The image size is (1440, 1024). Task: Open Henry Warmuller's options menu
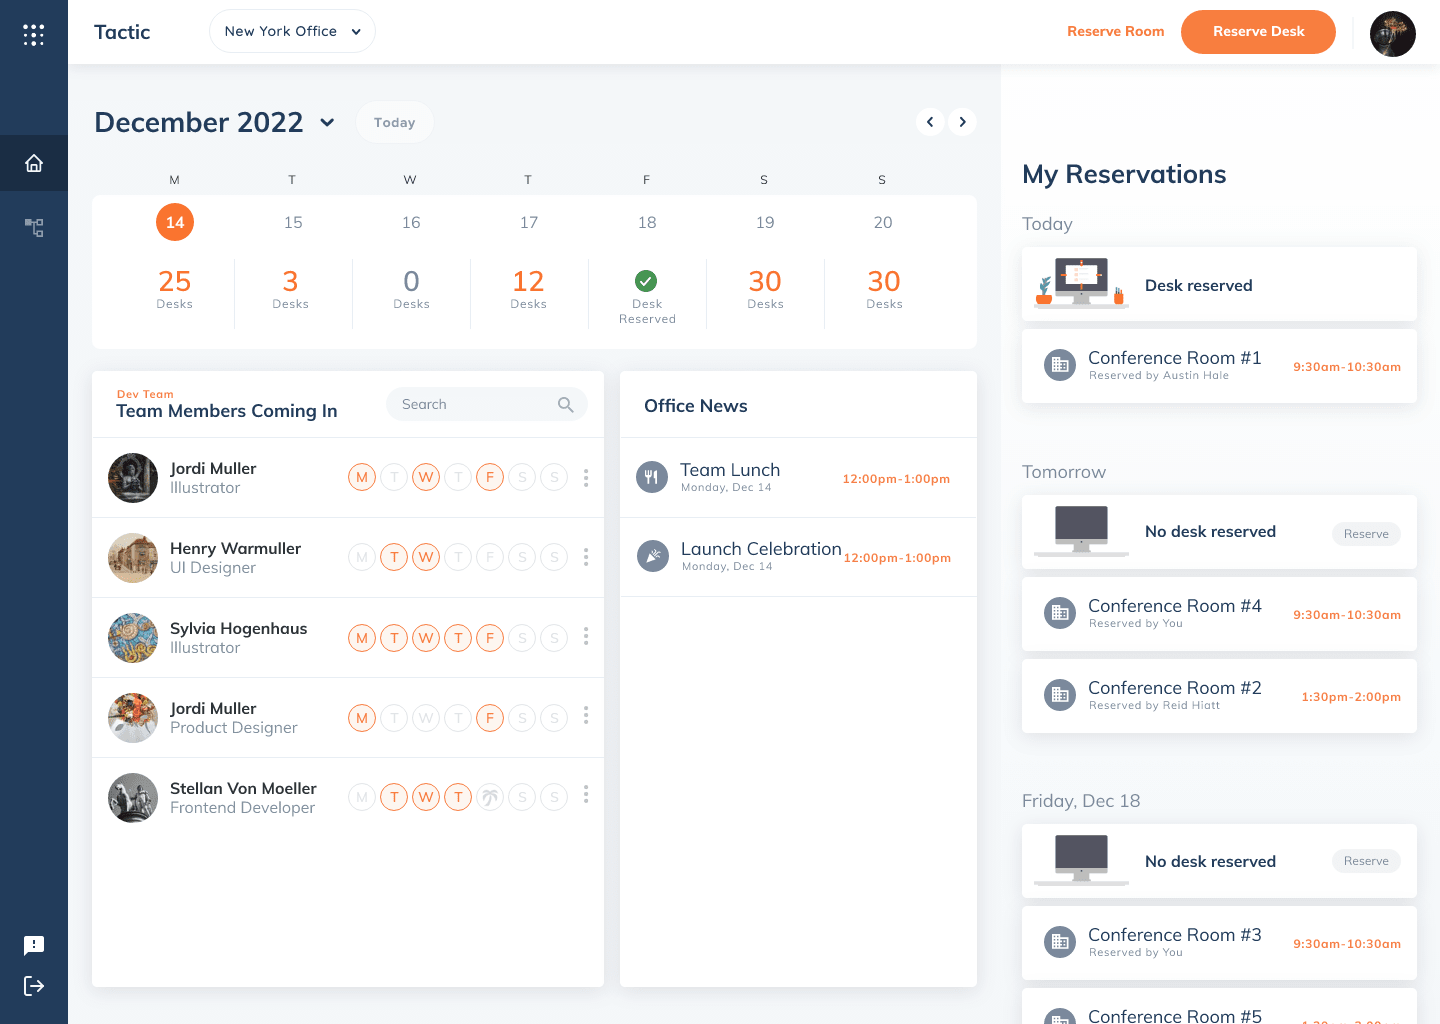coord(586,557)
